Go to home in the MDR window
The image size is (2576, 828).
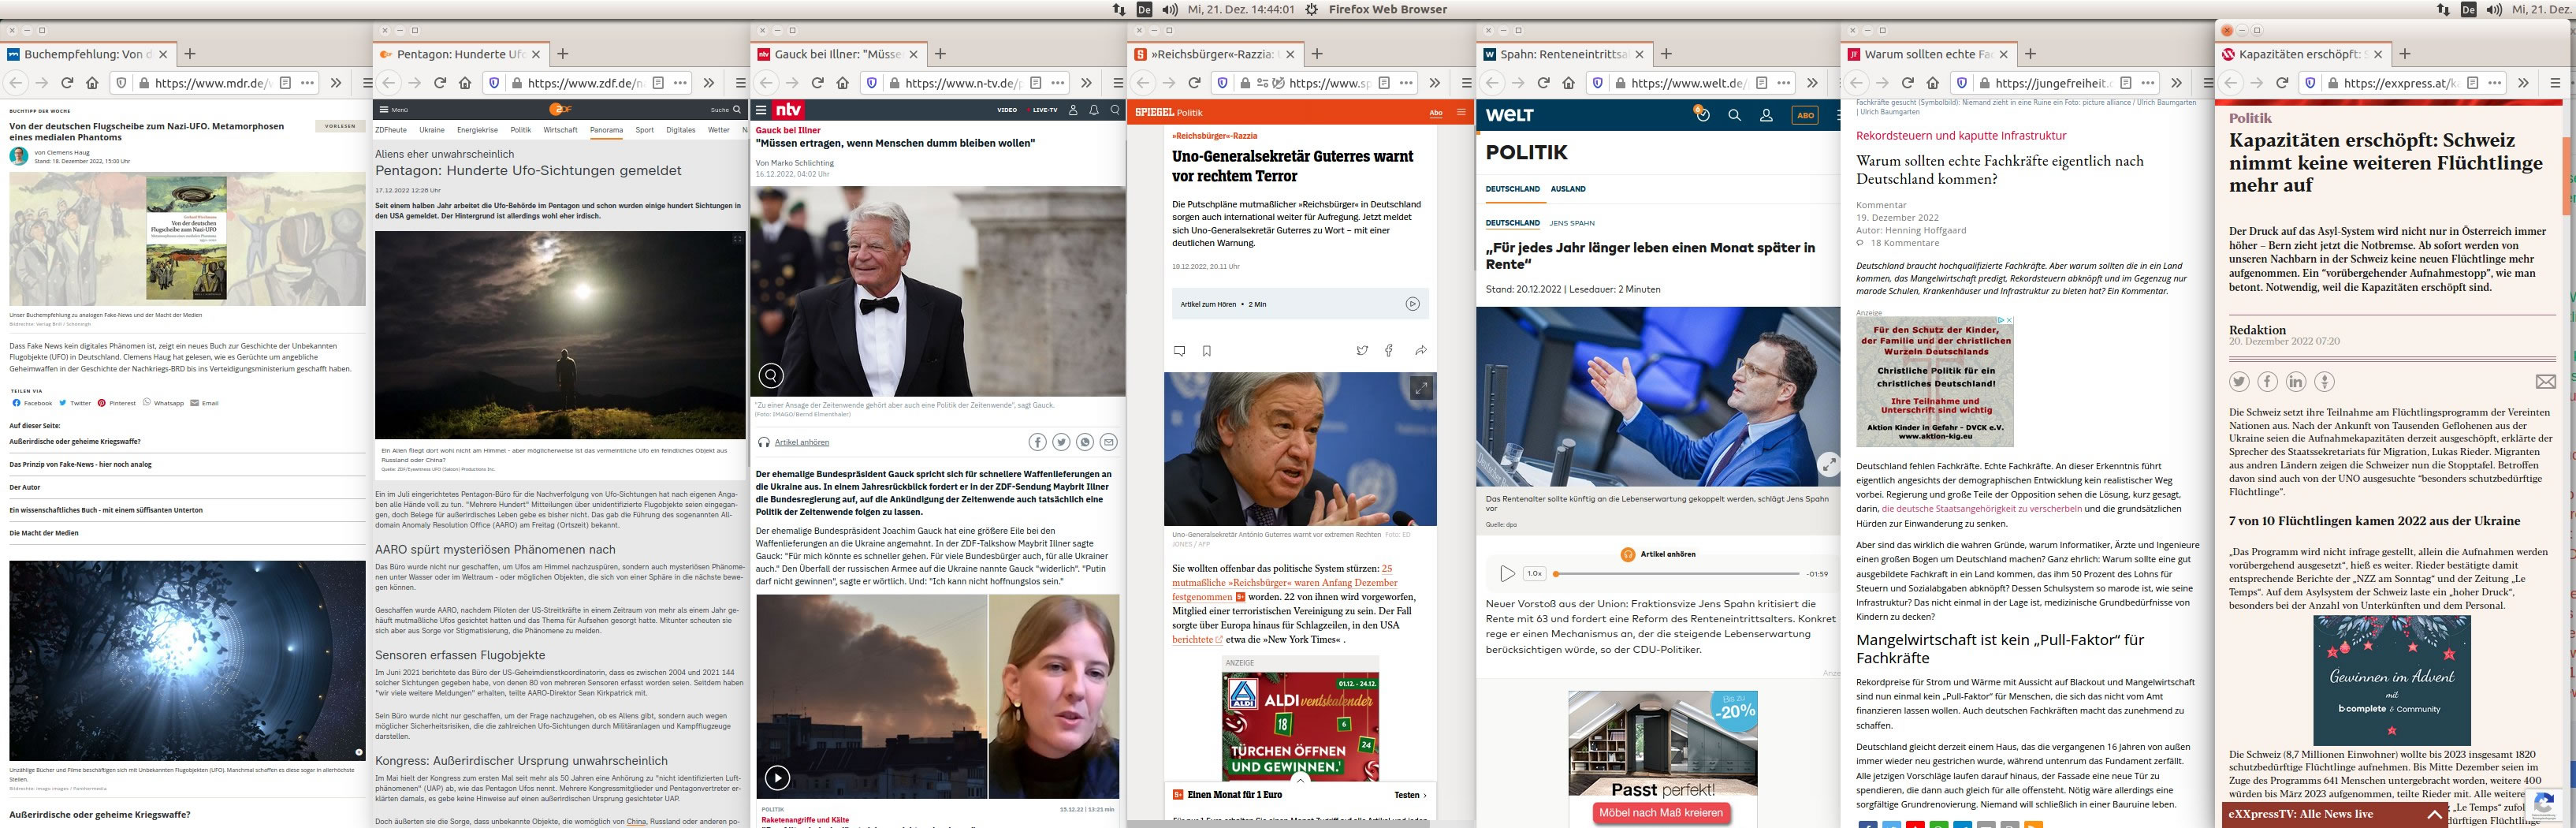[92, 83]
